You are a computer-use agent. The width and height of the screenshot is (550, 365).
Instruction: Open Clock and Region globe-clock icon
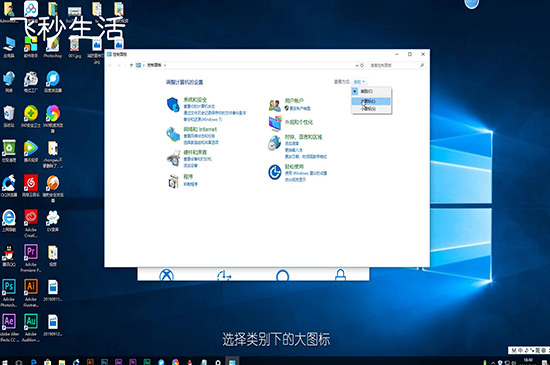(x=275, y=143)
